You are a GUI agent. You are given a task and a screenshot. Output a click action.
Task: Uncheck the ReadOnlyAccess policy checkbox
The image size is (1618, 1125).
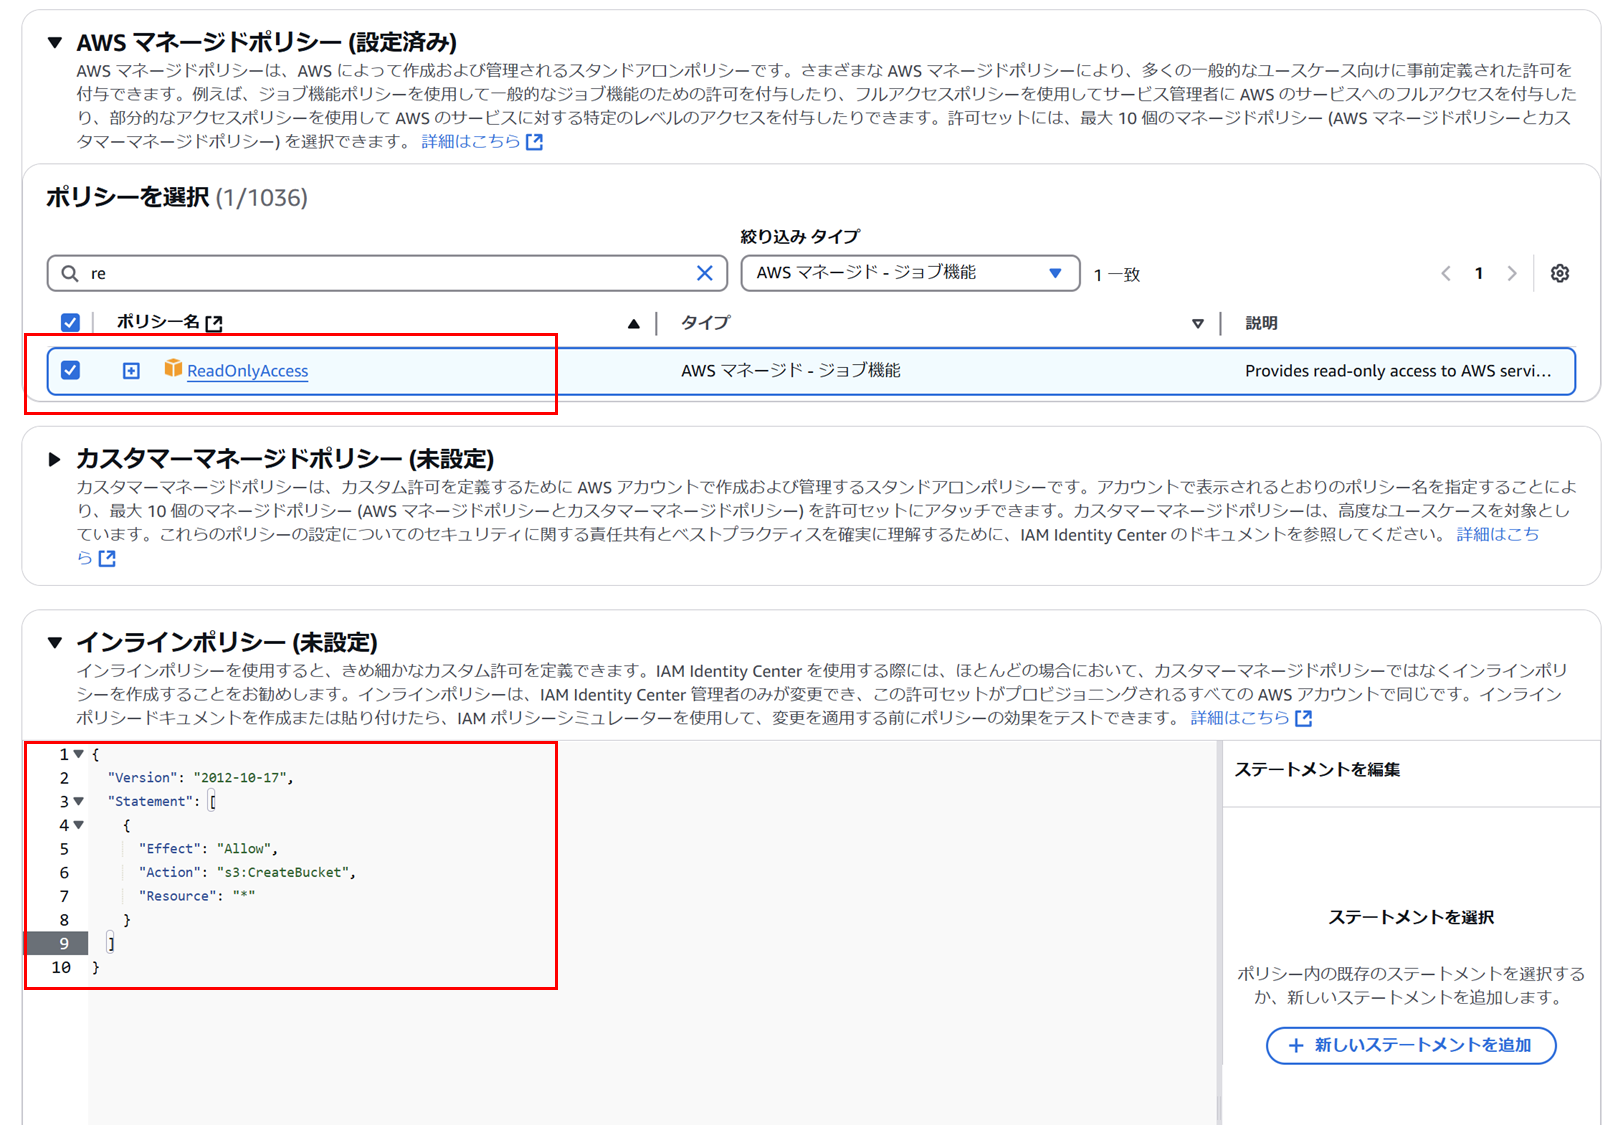pyautogui.click(x=70, y=370)
